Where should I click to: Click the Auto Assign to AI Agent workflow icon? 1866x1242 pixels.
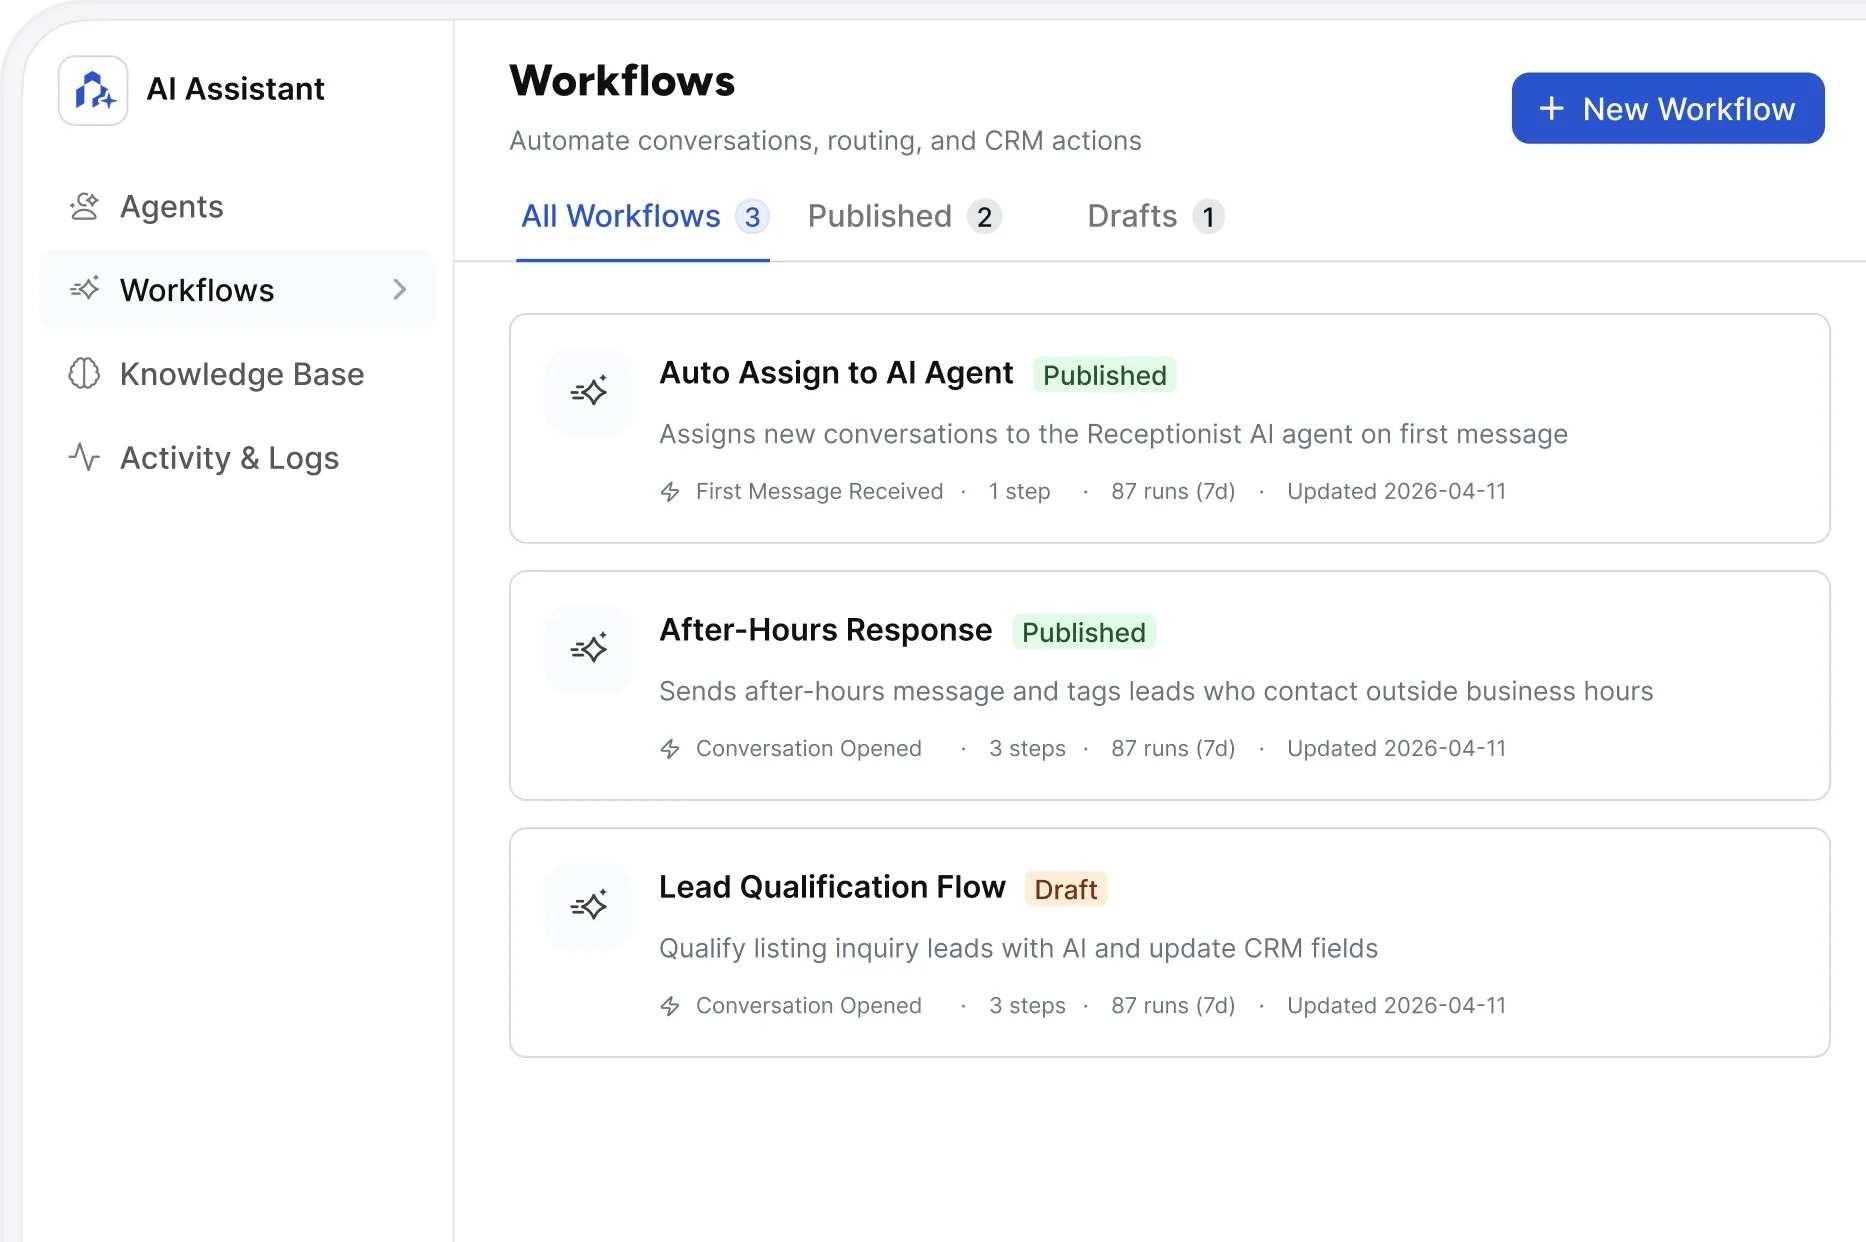tap(589, 391)
